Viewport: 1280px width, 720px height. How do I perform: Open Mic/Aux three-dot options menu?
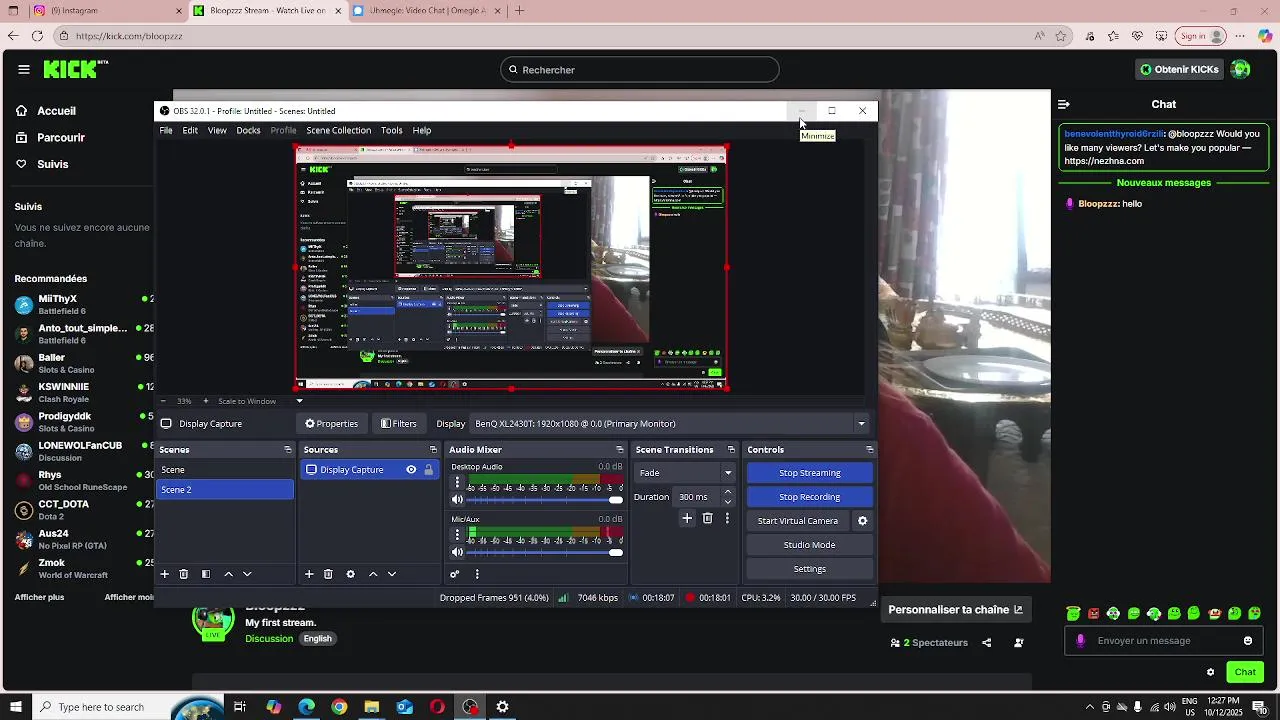458,534
